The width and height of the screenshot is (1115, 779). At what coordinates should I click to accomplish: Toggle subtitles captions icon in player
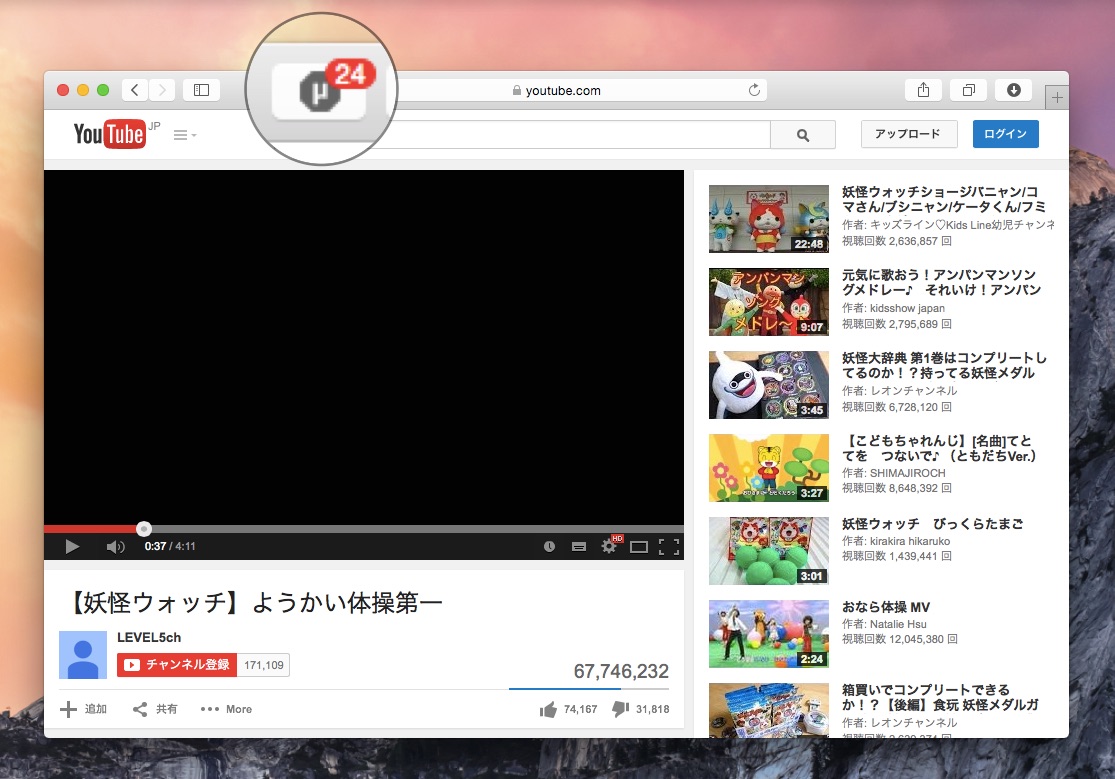[579, 546]
